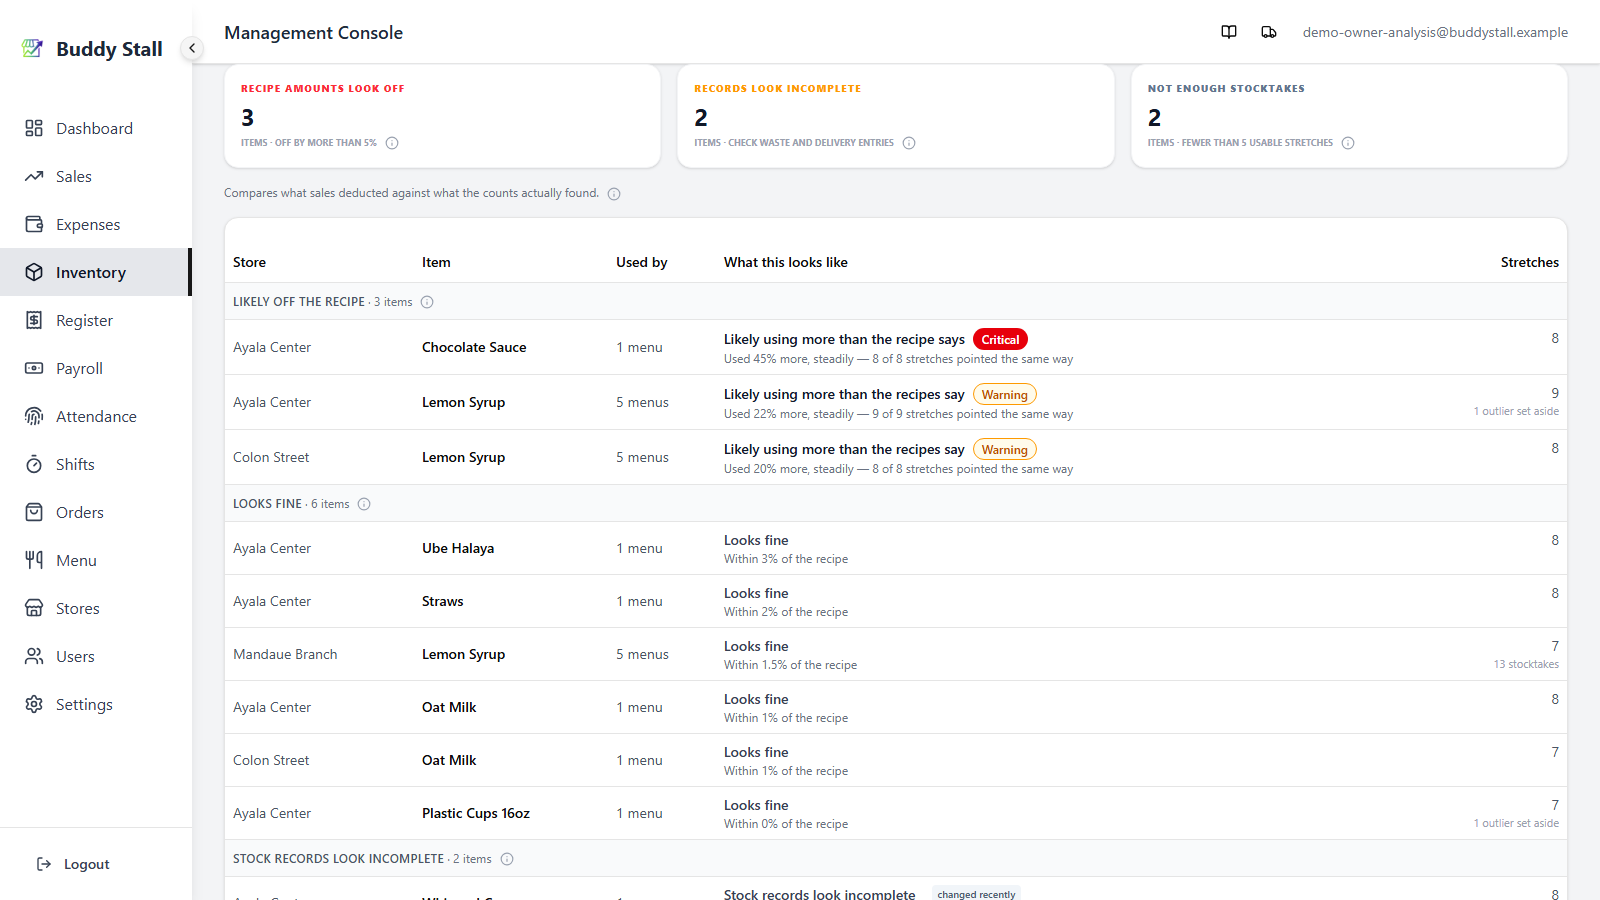This screenshot has width=1600, height=900.
Task: Open Stores in the sidebar
Action: (95, 608)
